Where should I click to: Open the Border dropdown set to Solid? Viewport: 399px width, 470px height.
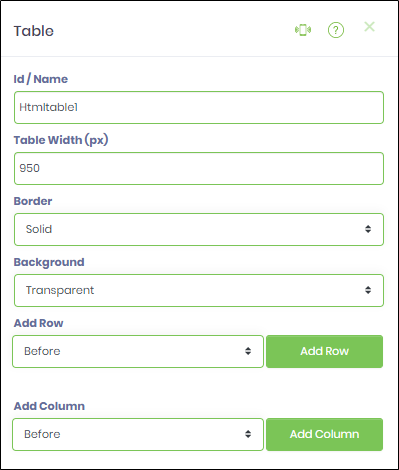click(x=199, y=229)
